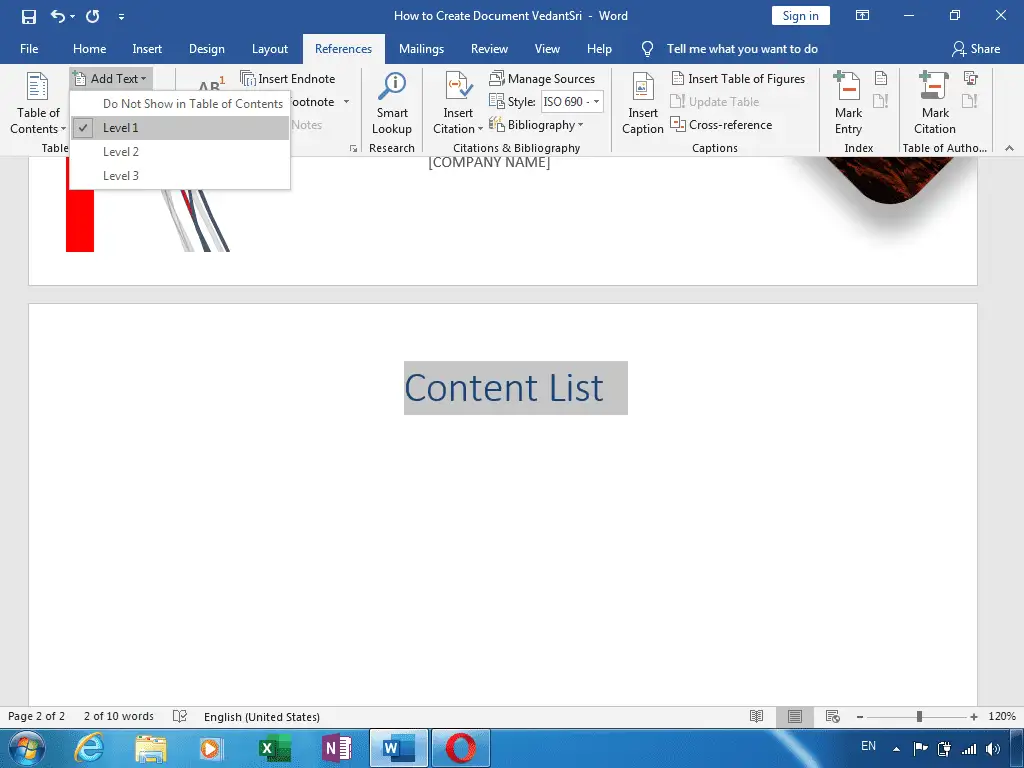The height and width of the screenshot is (768, 1024).
Task: Open Manage Sources
Action: [542, 78]
